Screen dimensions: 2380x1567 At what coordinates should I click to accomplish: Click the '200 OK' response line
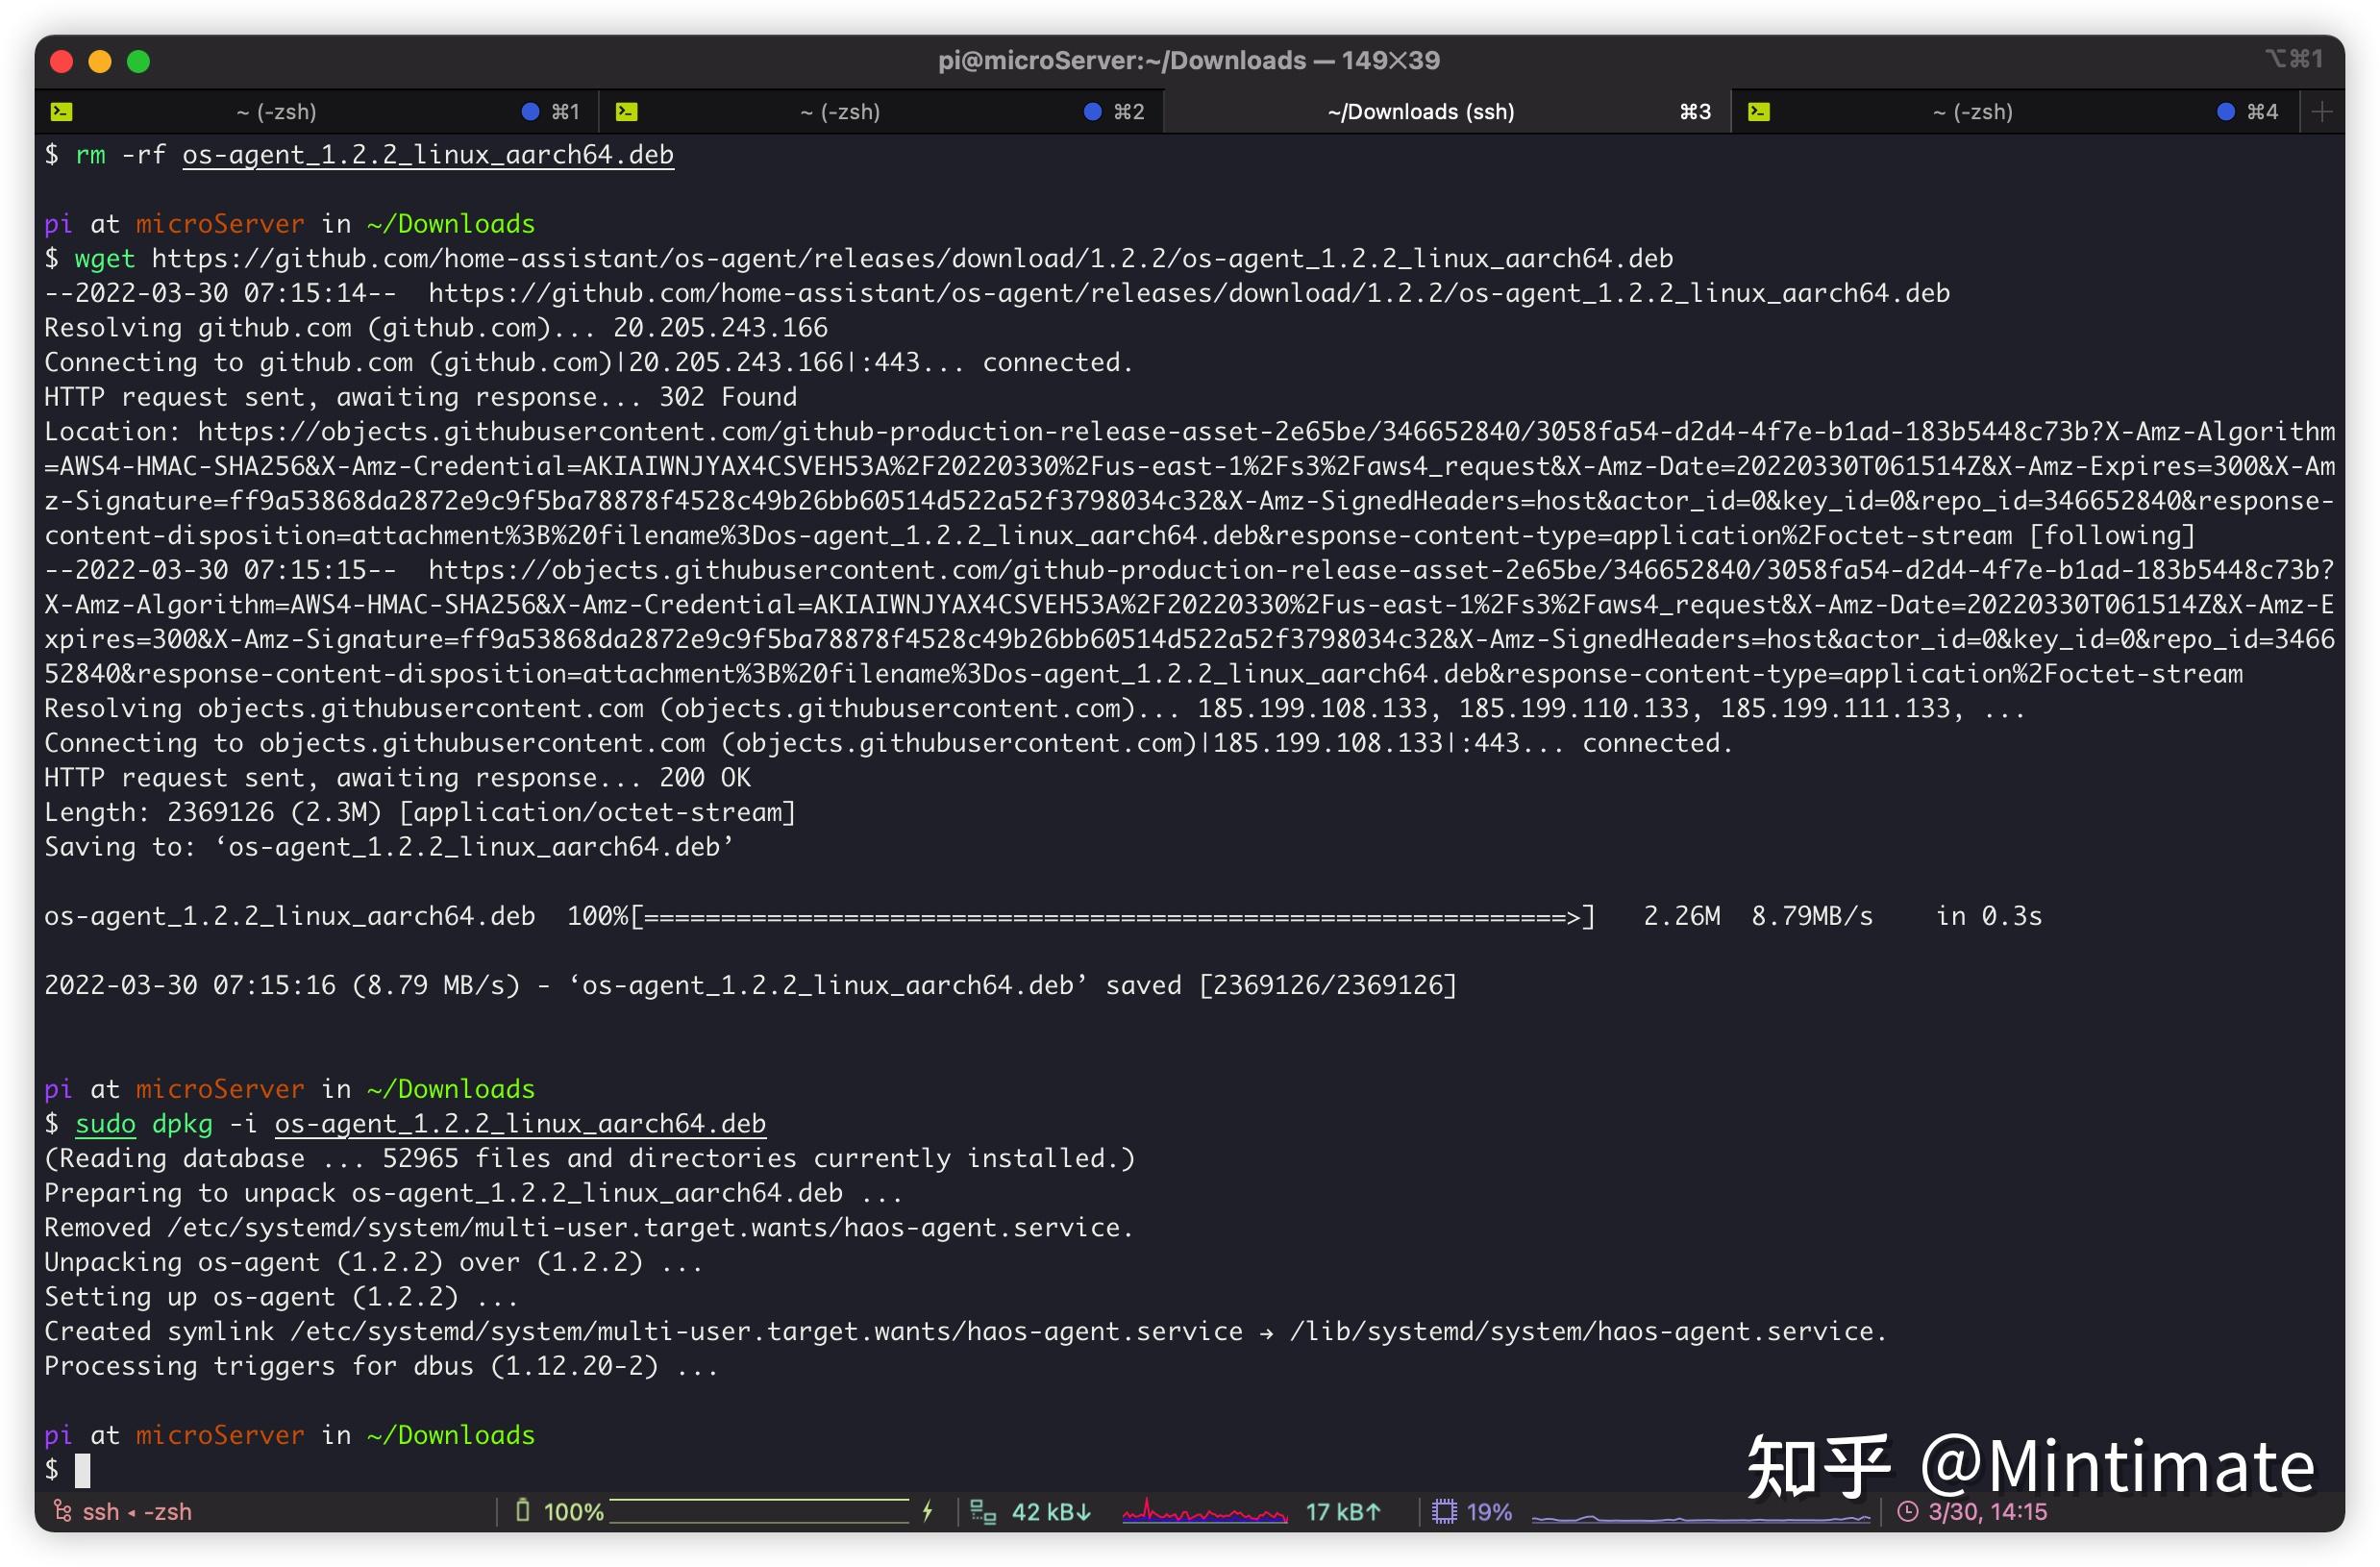click(x=397, y=777)
